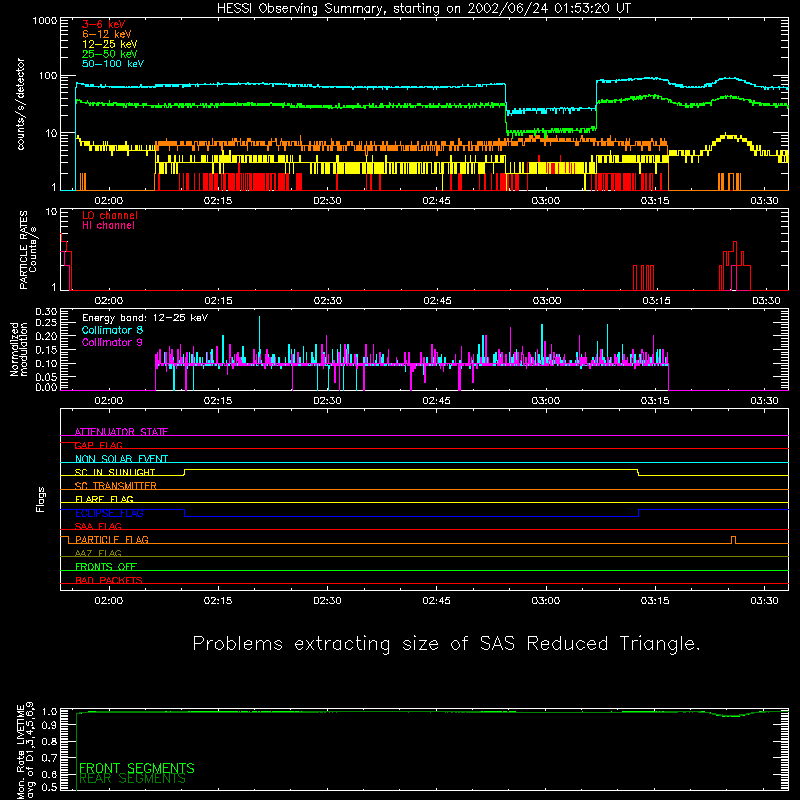This screenshot has height=800, width=800.
Task: Click the PARTICLE RATES axis label
Action: tap(28, 250)
